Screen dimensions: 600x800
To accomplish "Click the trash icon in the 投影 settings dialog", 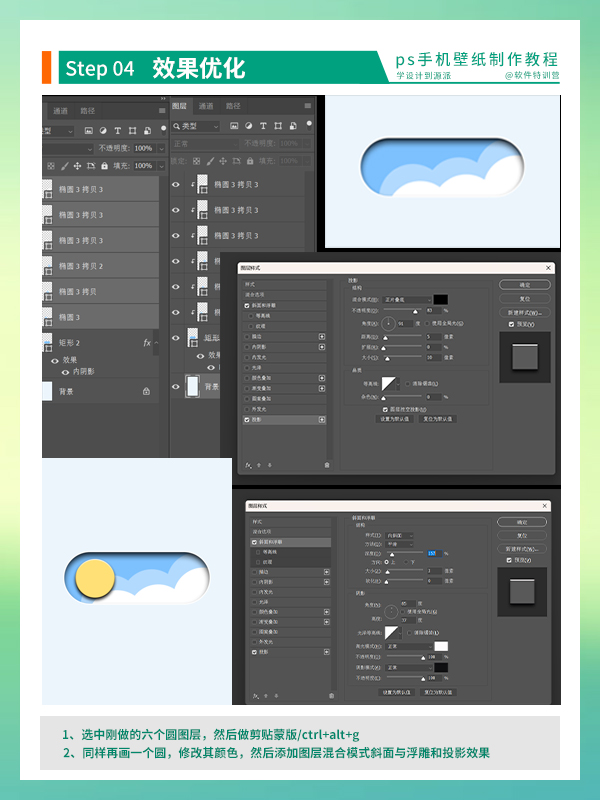I will (x=326, y=465).
